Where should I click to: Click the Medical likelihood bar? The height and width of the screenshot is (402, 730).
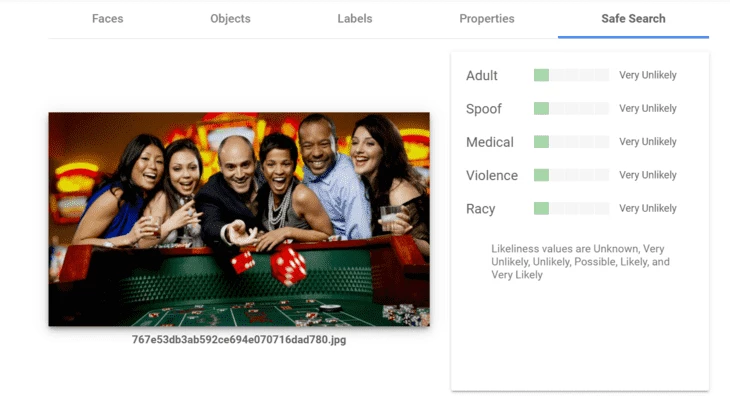[x=571, y=142]
